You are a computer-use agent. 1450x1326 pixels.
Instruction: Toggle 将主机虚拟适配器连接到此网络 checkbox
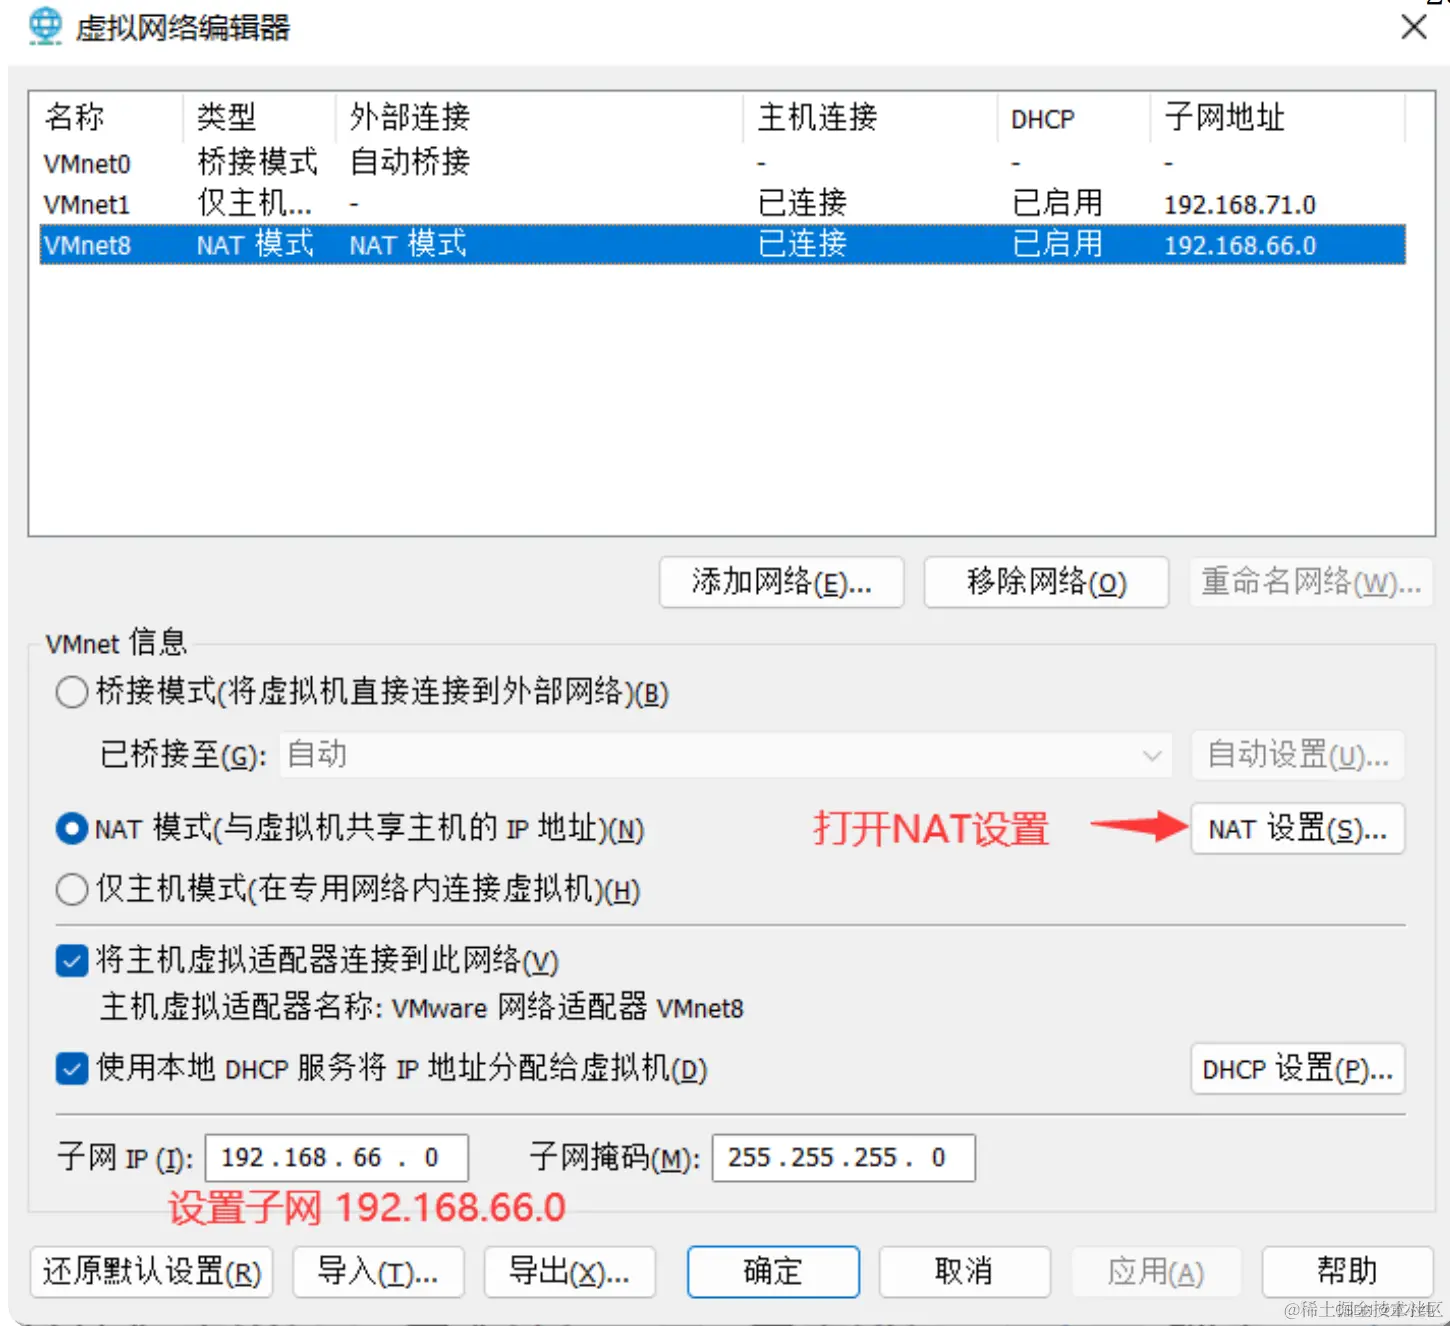coord(72,961)
